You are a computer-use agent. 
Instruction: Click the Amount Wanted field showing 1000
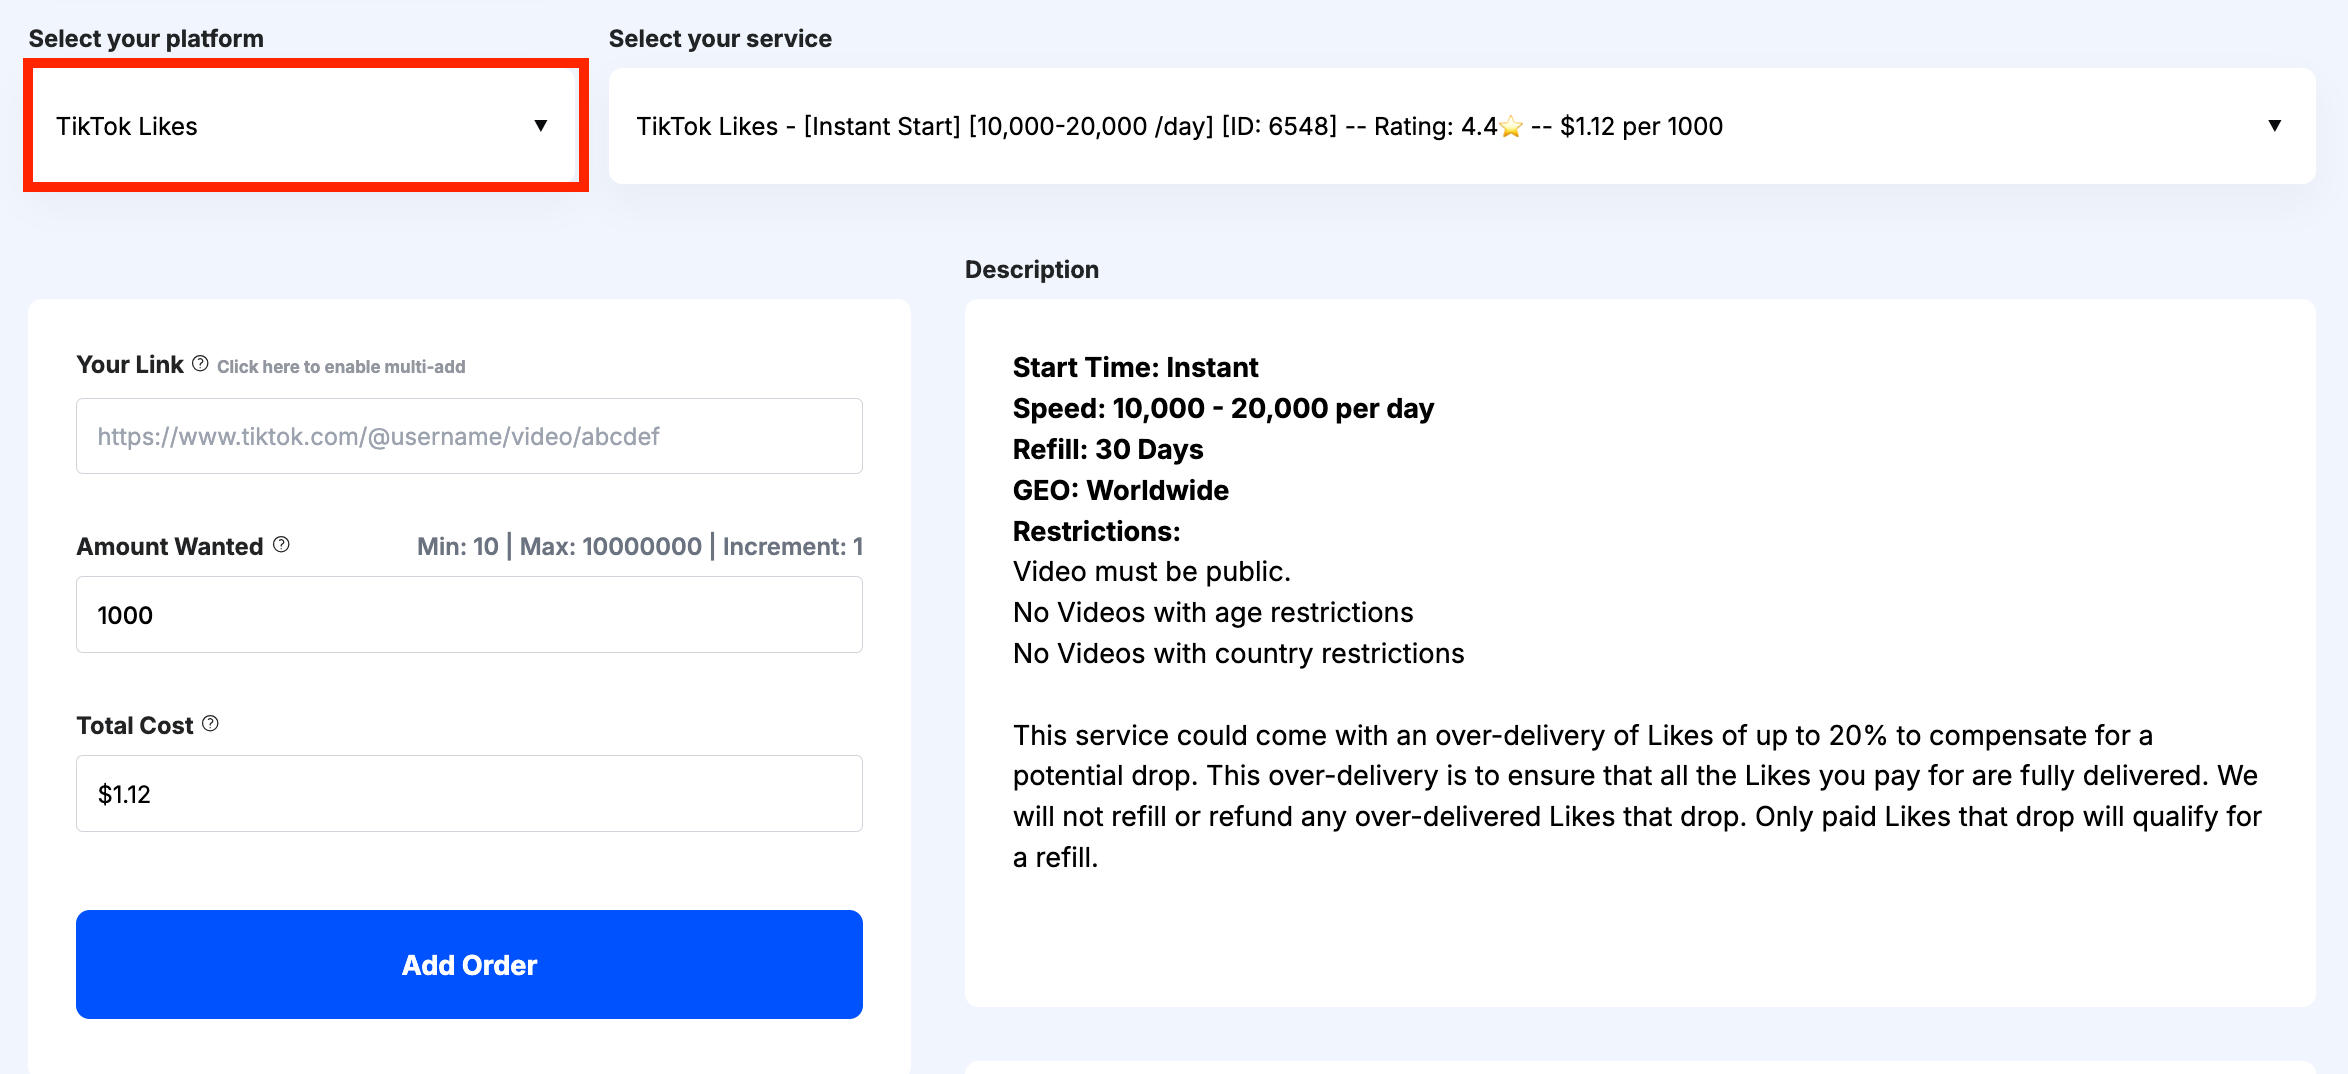pyautogui.click(x=469, y=615)
